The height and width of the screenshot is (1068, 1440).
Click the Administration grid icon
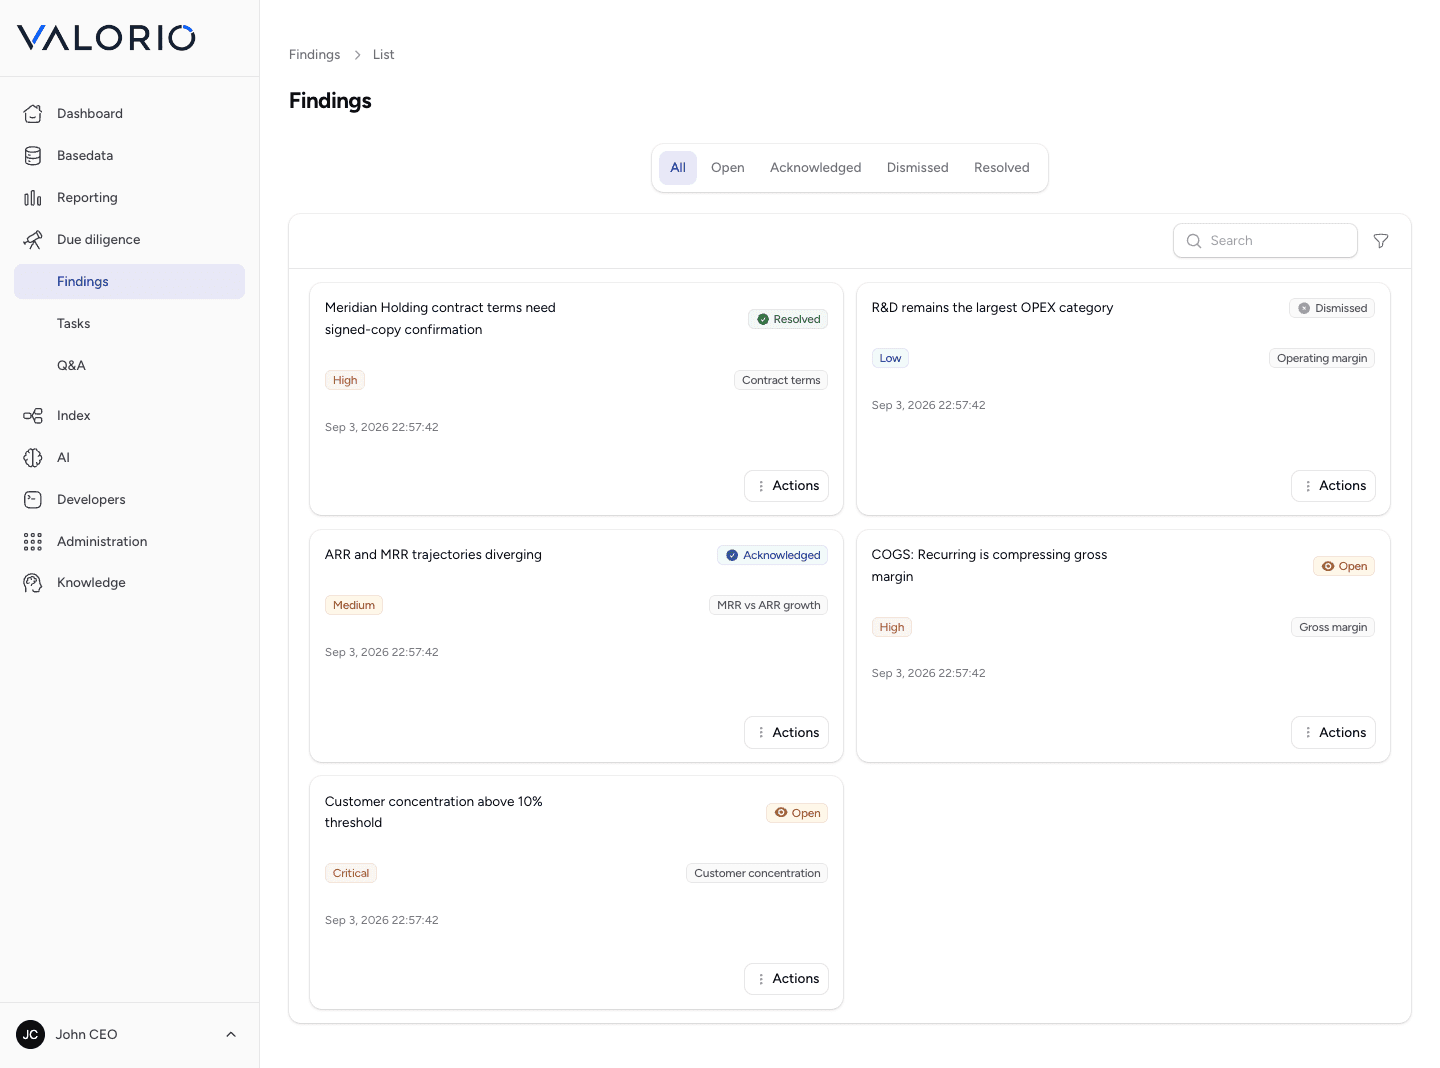[x=33, y=542]
